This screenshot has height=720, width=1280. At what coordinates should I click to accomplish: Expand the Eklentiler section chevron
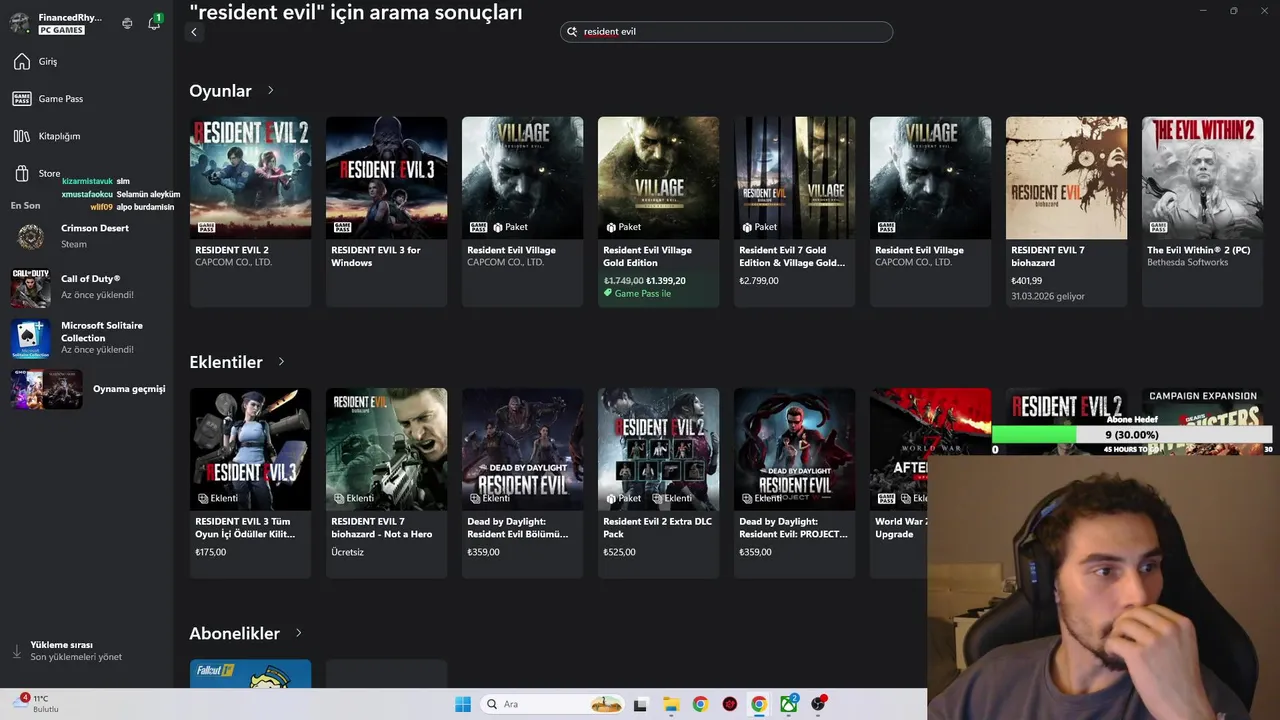click(x=281, y=362)
